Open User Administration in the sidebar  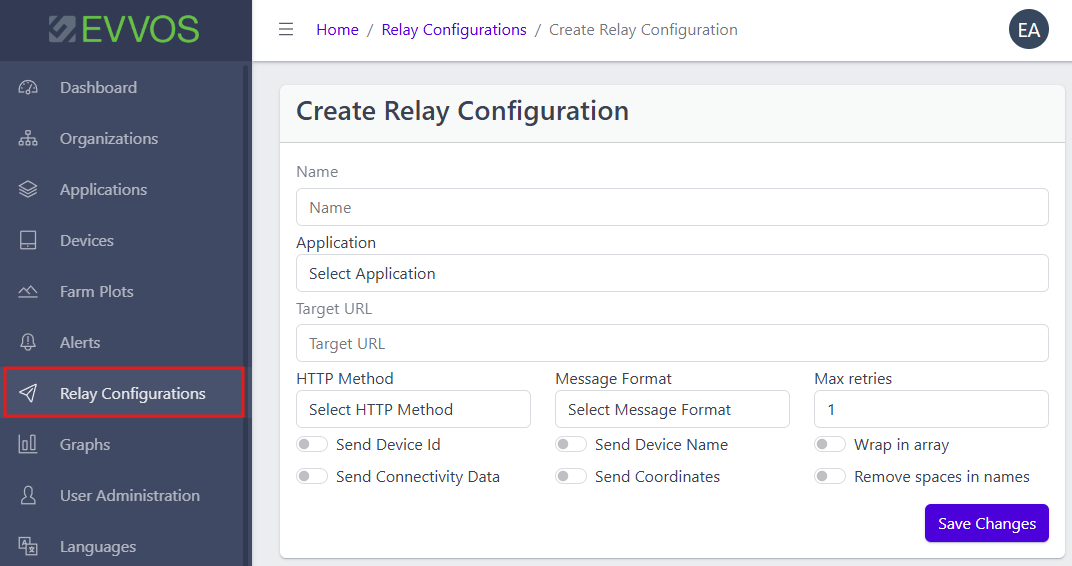click(129, 496)
